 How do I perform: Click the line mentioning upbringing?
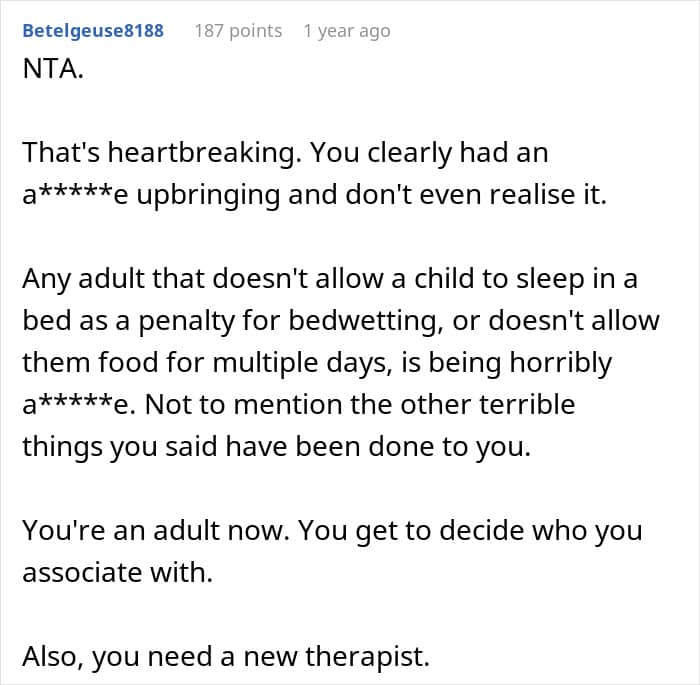click(x=315, y=194)
